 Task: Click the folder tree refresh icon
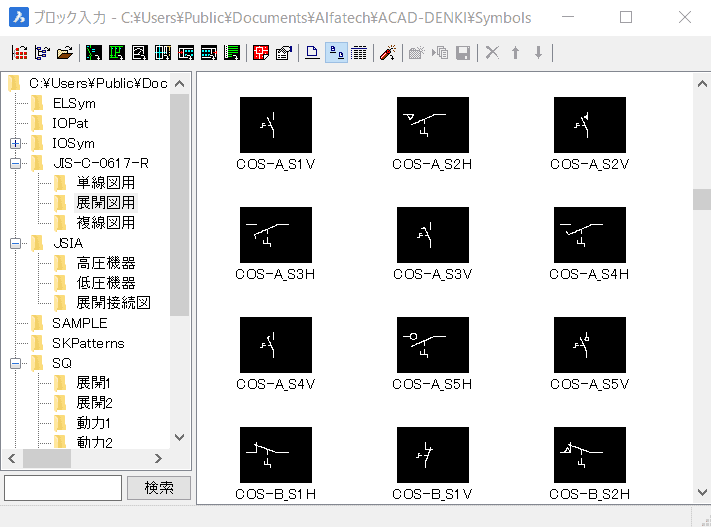(x=42, y=53)
